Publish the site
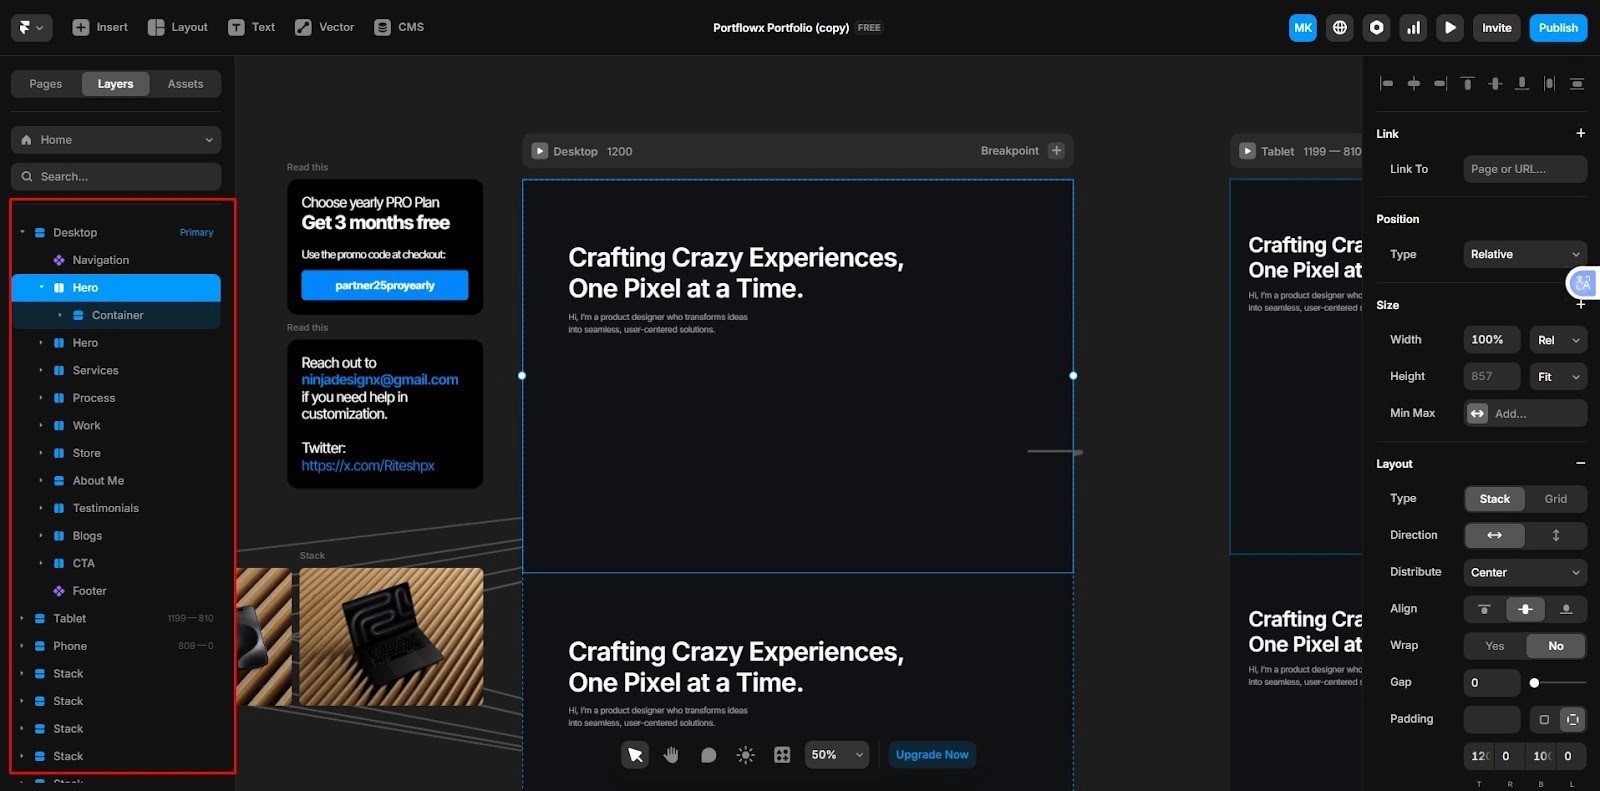Viewport: 1600px width, 791px height. click(1558, 28)
